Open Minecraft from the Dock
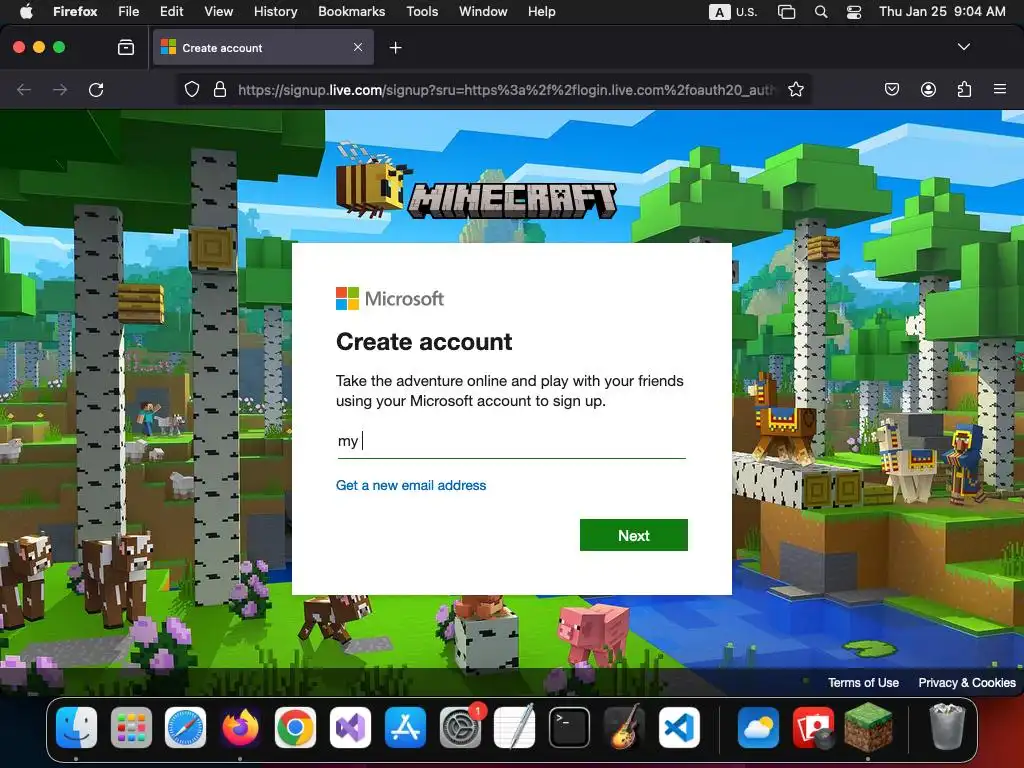 868,728
